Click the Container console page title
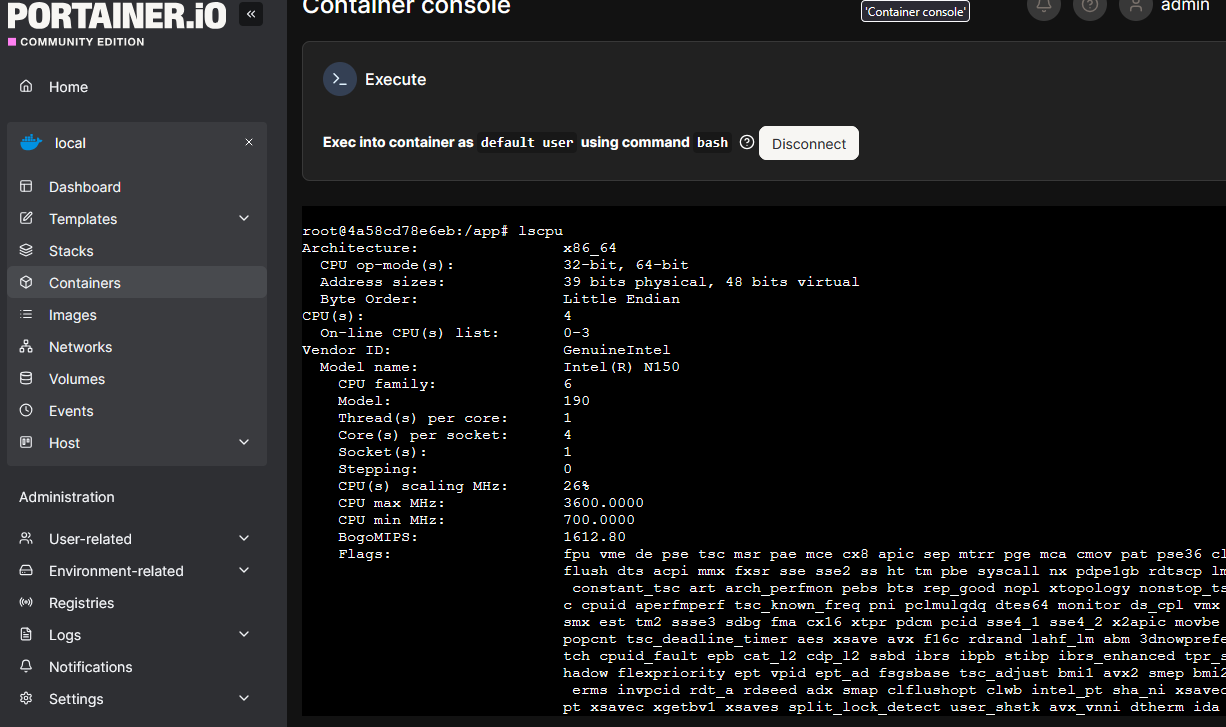Screen dimensions: 1226x727 point(406,6)
